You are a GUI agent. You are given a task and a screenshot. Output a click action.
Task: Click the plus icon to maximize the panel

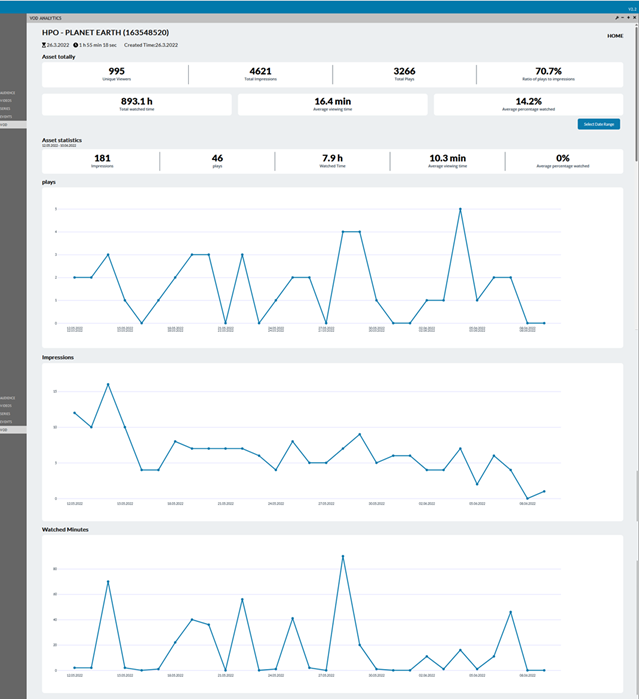tap(627, 19)
